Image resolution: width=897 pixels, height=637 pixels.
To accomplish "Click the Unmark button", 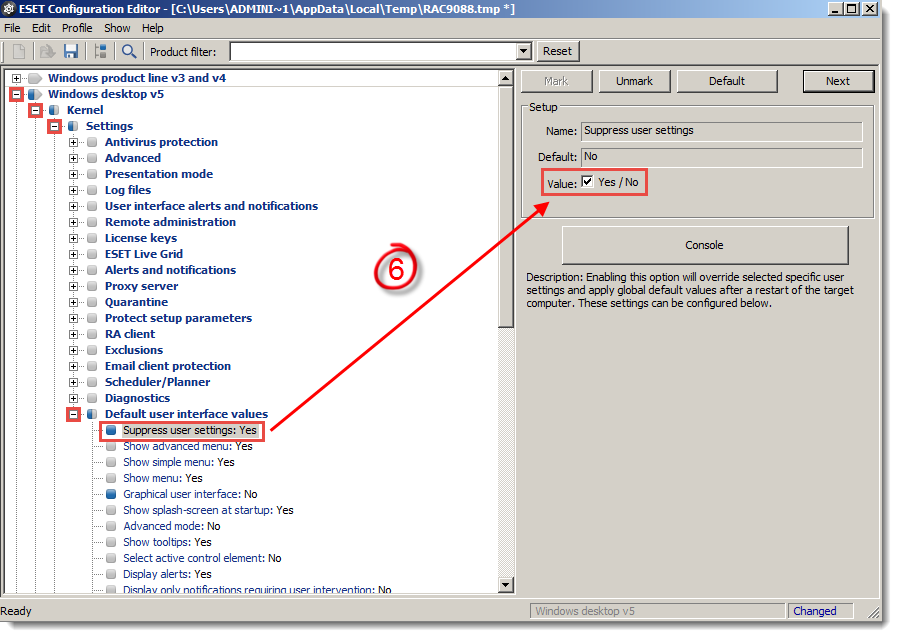I will pyautogui.click(x=634, y=81).
